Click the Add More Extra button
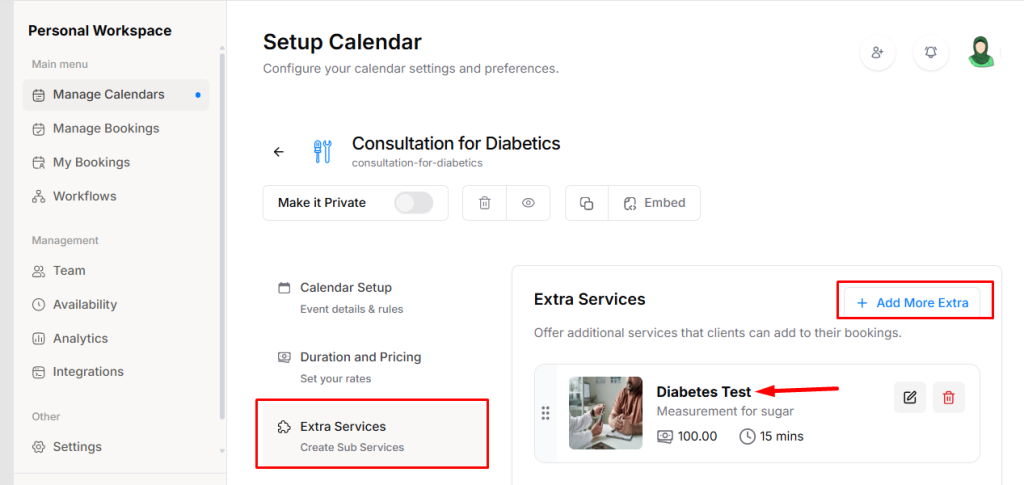This screenshot has height=485, width=1024. pyautogui.click(x=912, y=302)
